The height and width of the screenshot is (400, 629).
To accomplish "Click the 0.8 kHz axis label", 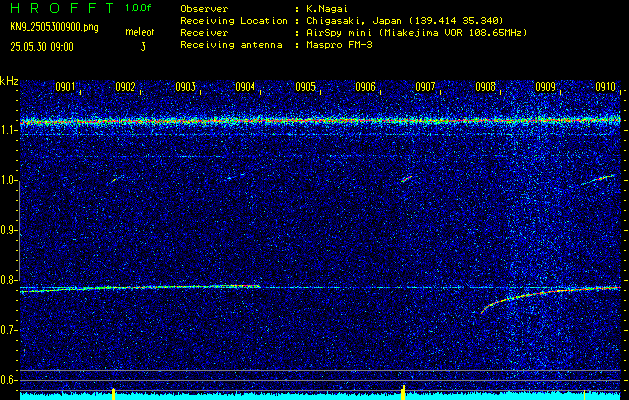I will tap(9, 280).
